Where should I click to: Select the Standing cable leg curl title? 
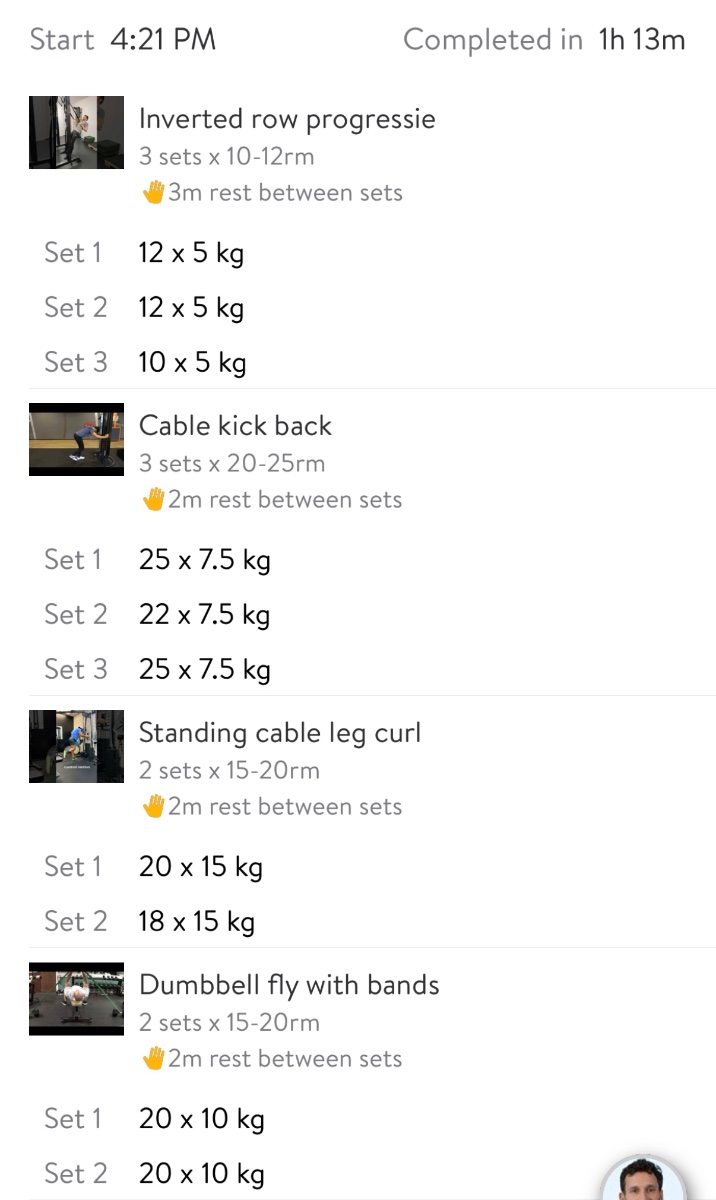[x=280, y=733]
